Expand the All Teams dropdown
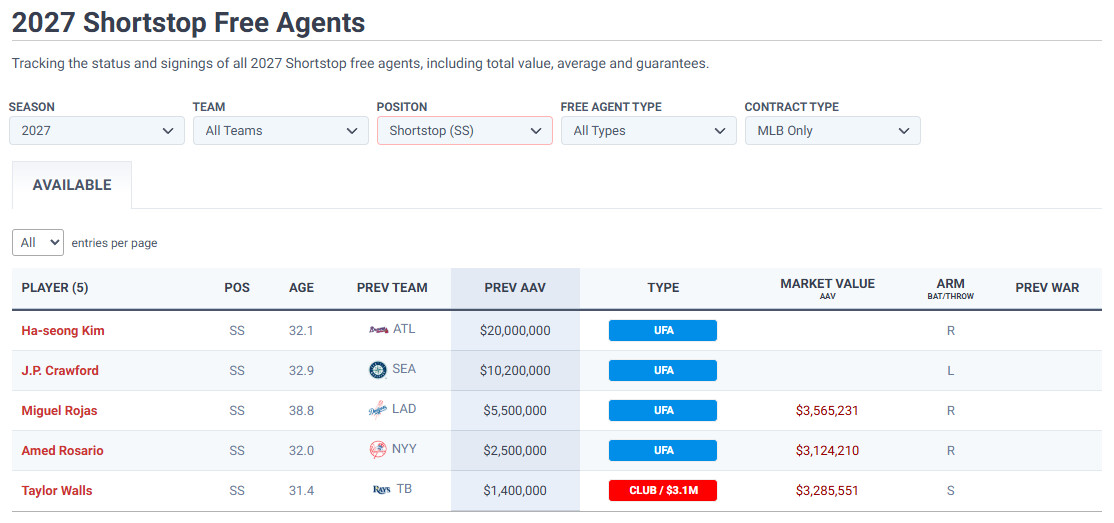 (x=281, y=131)
